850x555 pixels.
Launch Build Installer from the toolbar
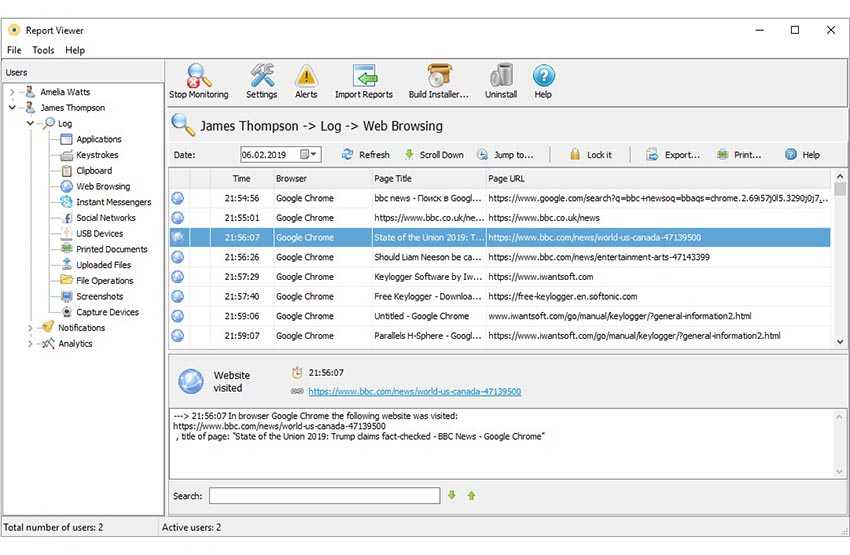(438, 76)
